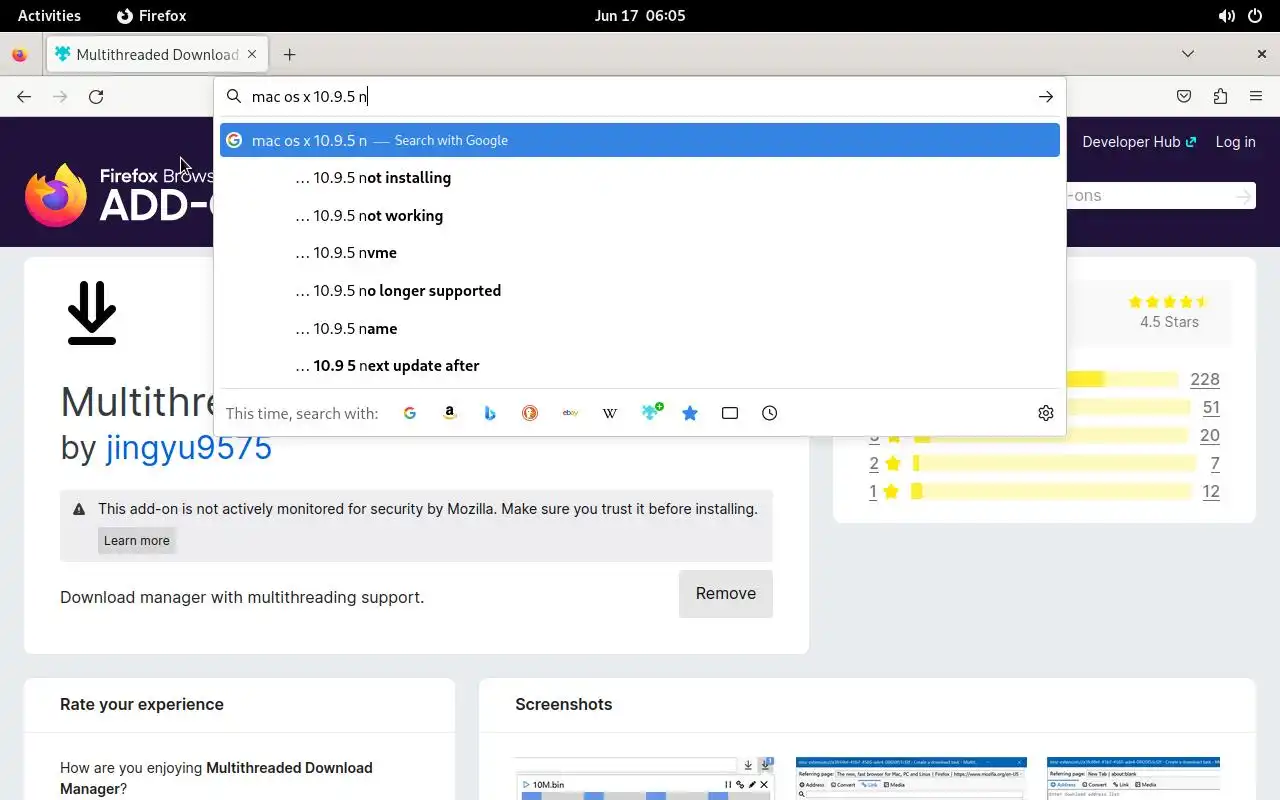Click the Learn more button
The image size is (1280, 800).
(137, 541)
